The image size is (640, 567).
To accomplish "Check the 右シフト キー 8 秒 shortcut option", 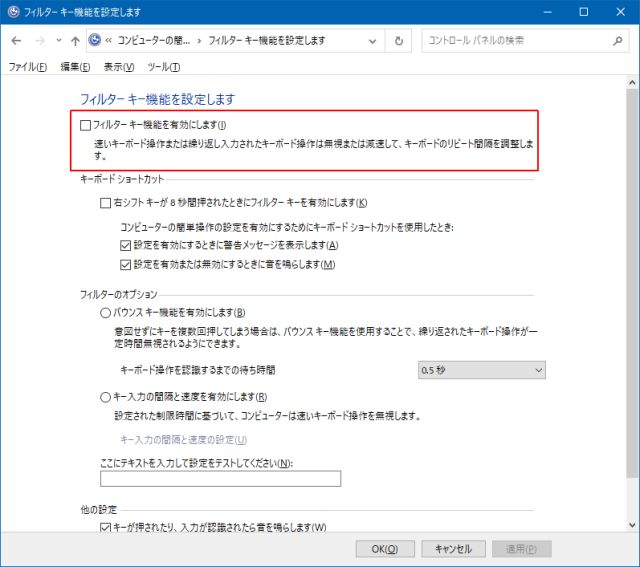I will tap(106, 203).
